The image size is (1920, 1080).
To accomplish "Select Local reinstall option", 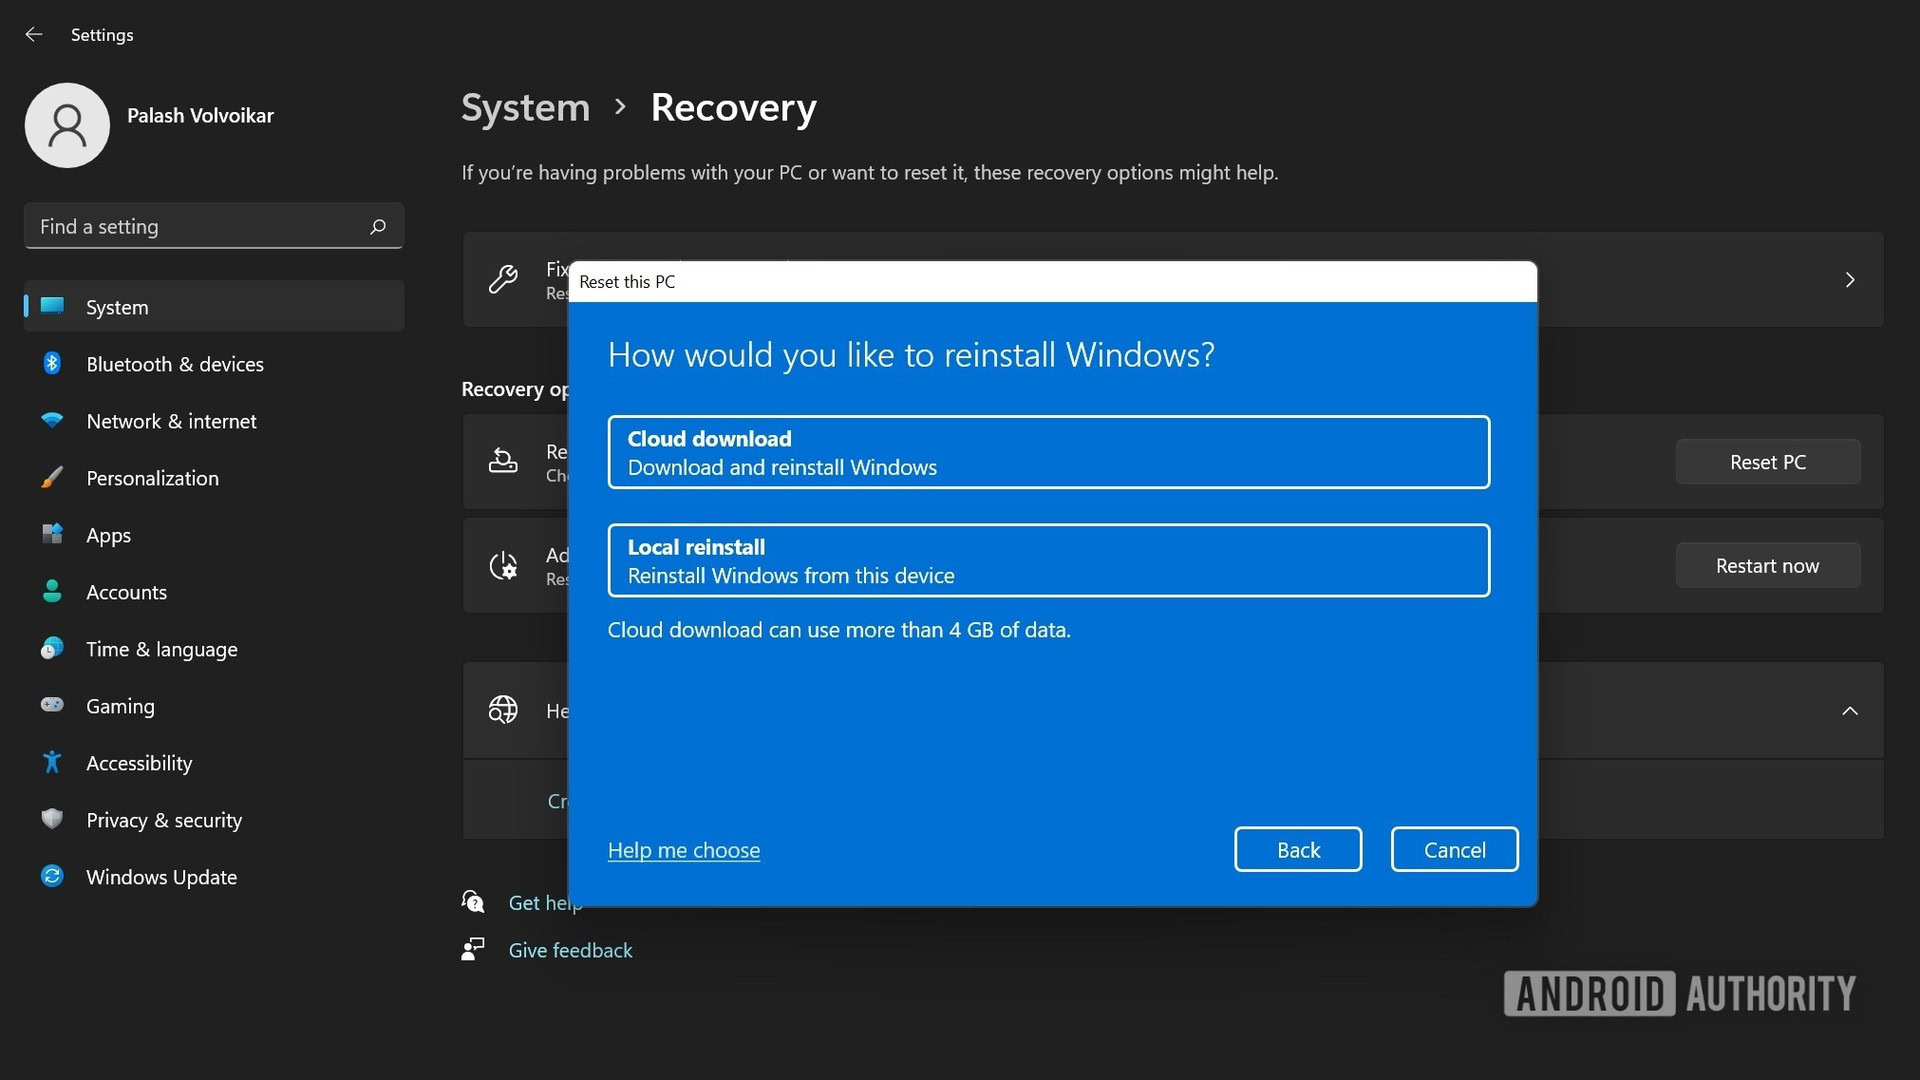I will [x=1050, y=559].
